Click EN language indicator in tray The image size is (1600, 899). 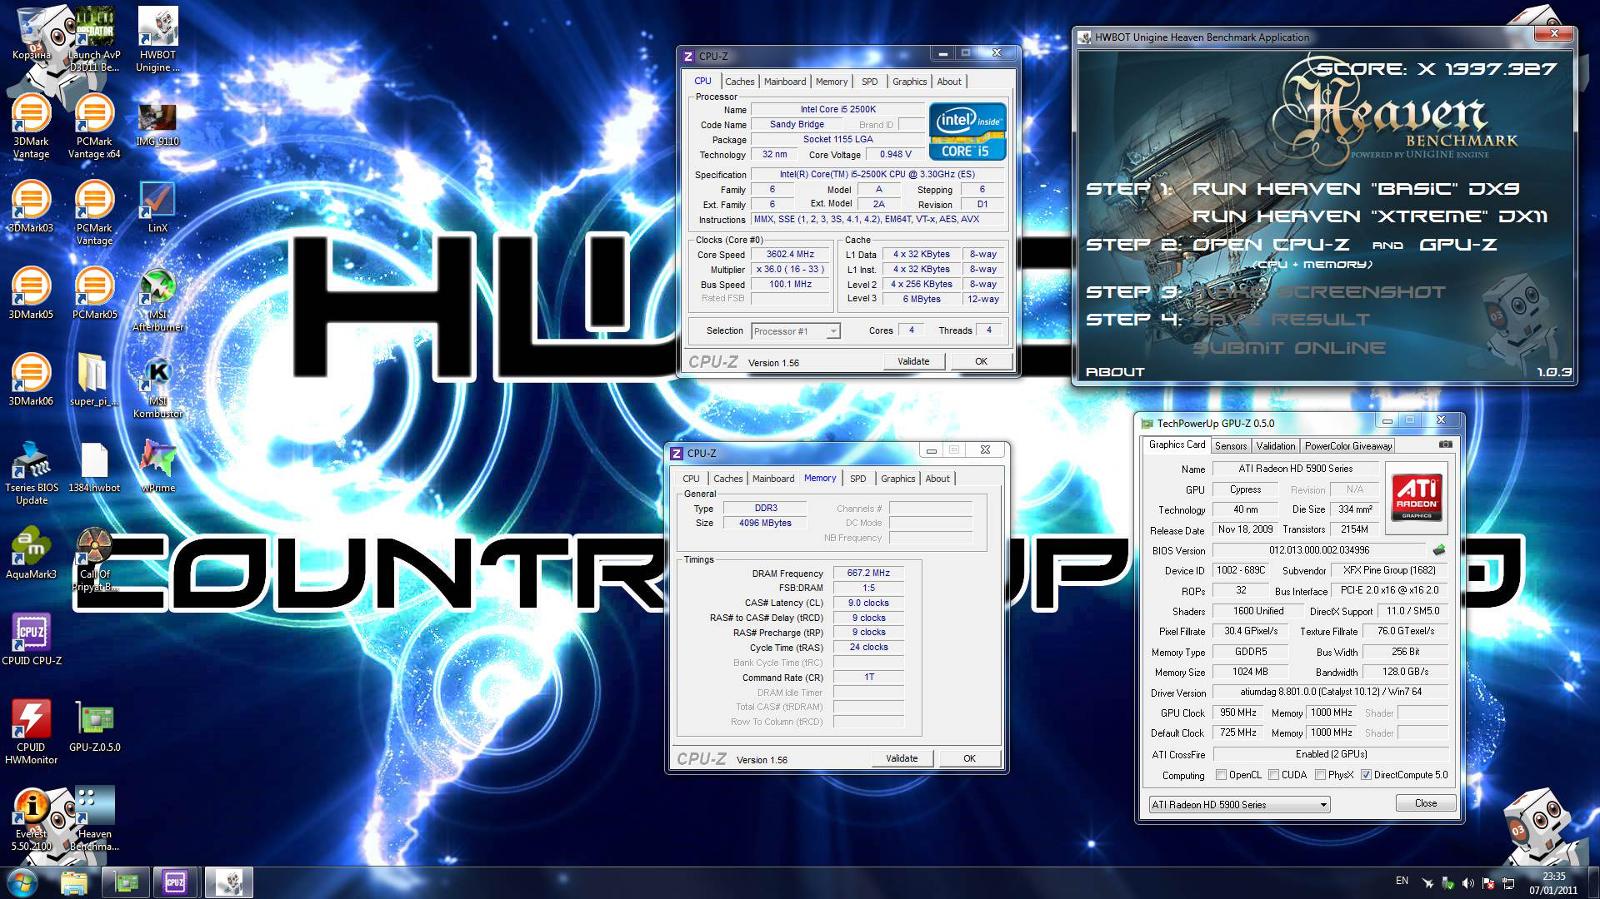[1402, 881]
